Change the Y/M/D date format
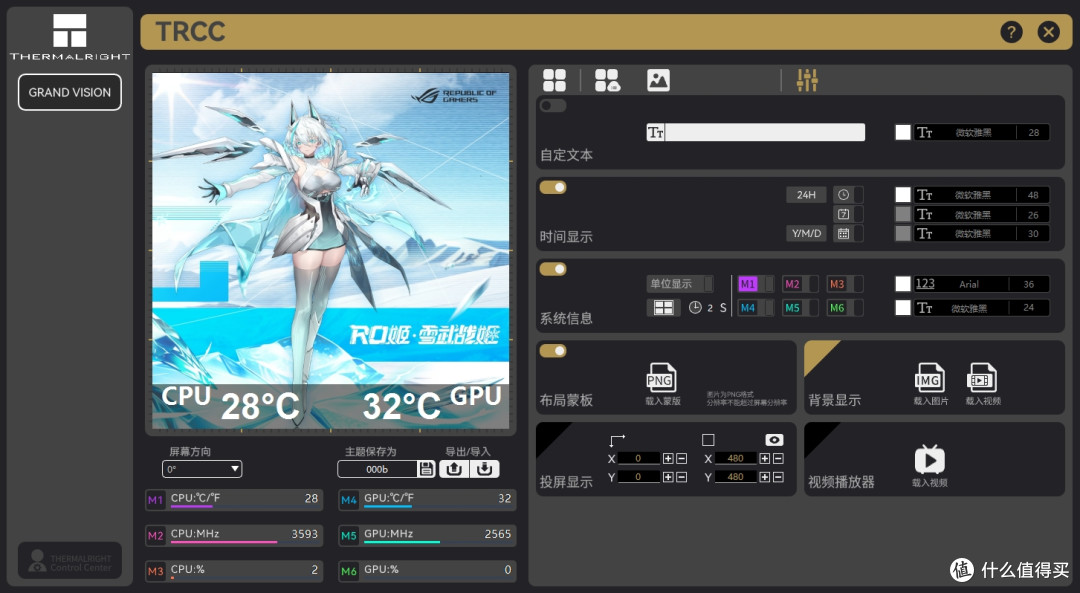1080x593 pixels. 806,233
